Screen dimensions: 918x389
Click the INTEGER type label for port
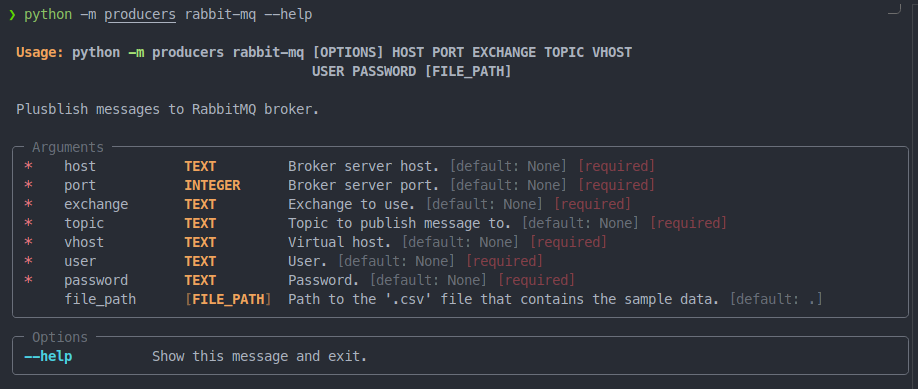213,186
